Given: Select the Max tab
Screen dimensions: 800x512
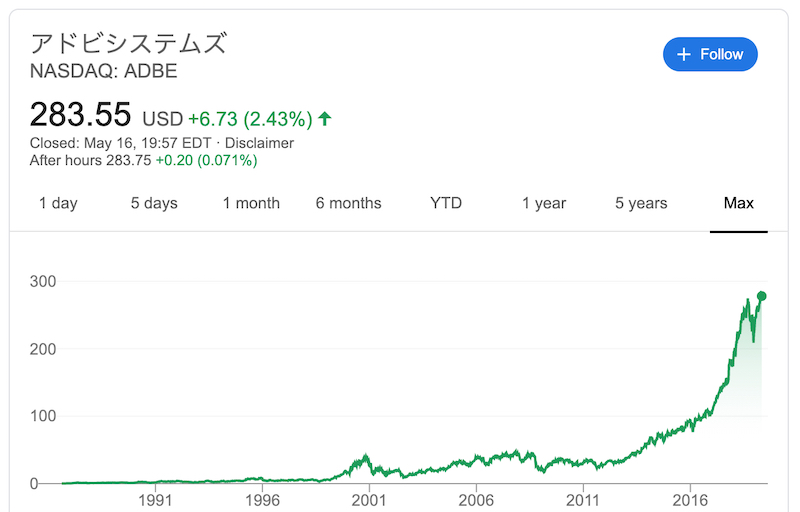Looking at the screenshot, I should 739,203.
